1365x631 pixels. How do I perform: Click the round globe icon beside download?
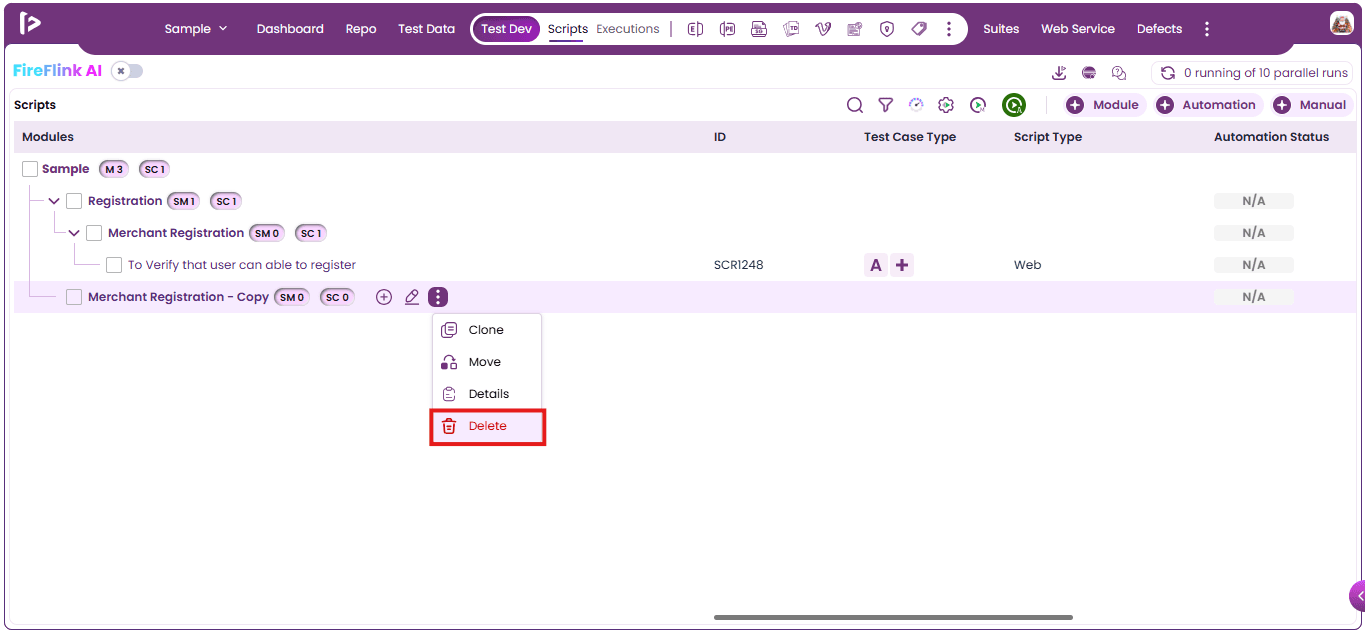tap(1089, 73)
